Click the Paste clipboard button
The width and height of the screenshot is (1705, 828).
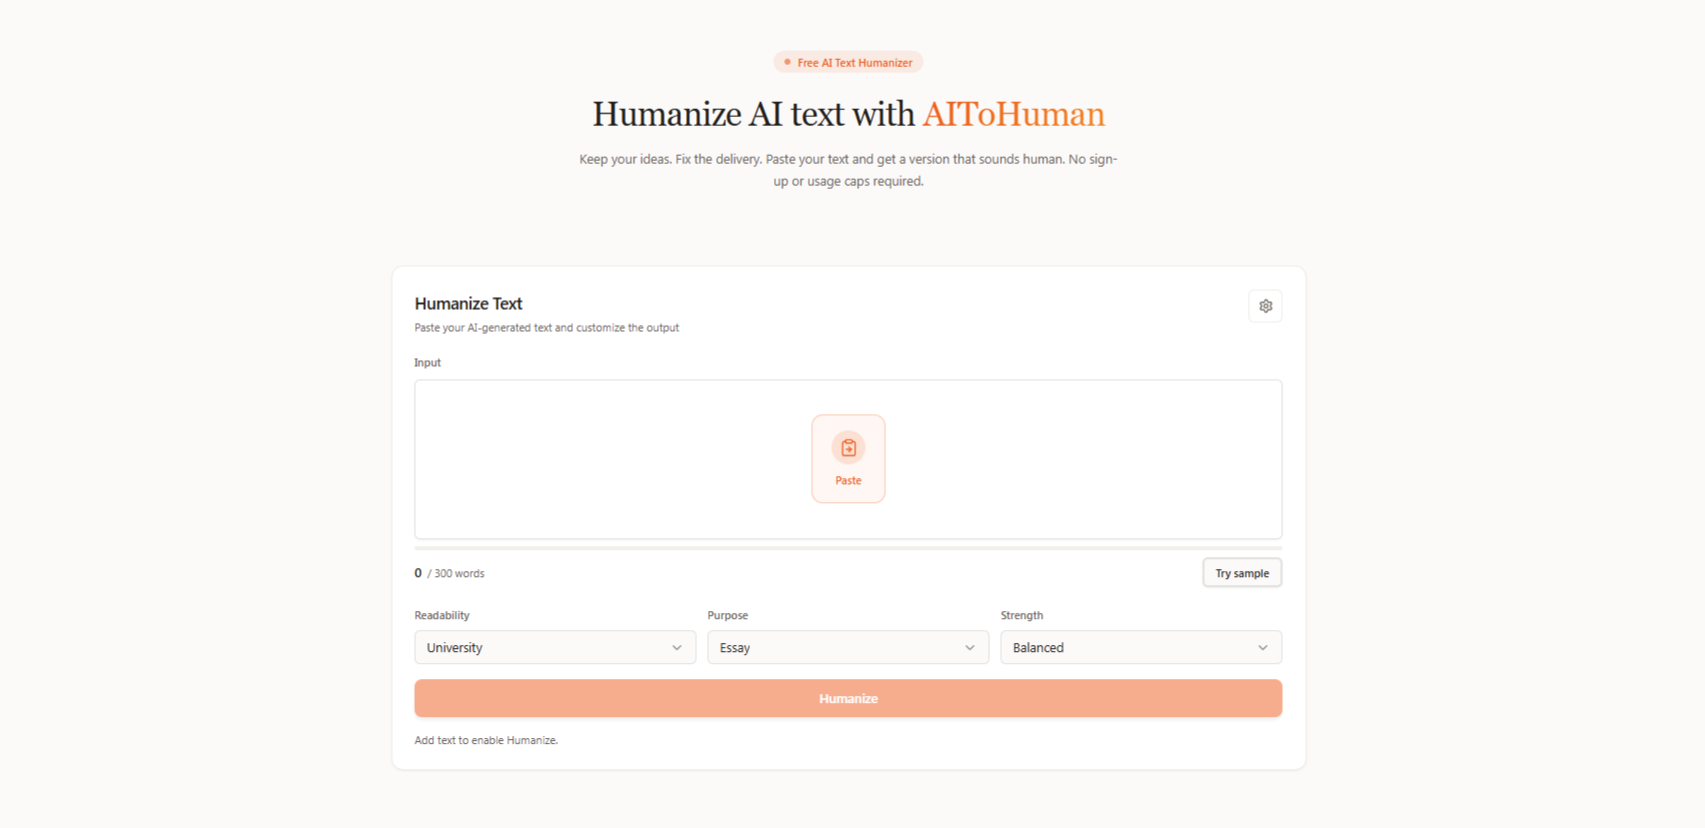point(848,459)
